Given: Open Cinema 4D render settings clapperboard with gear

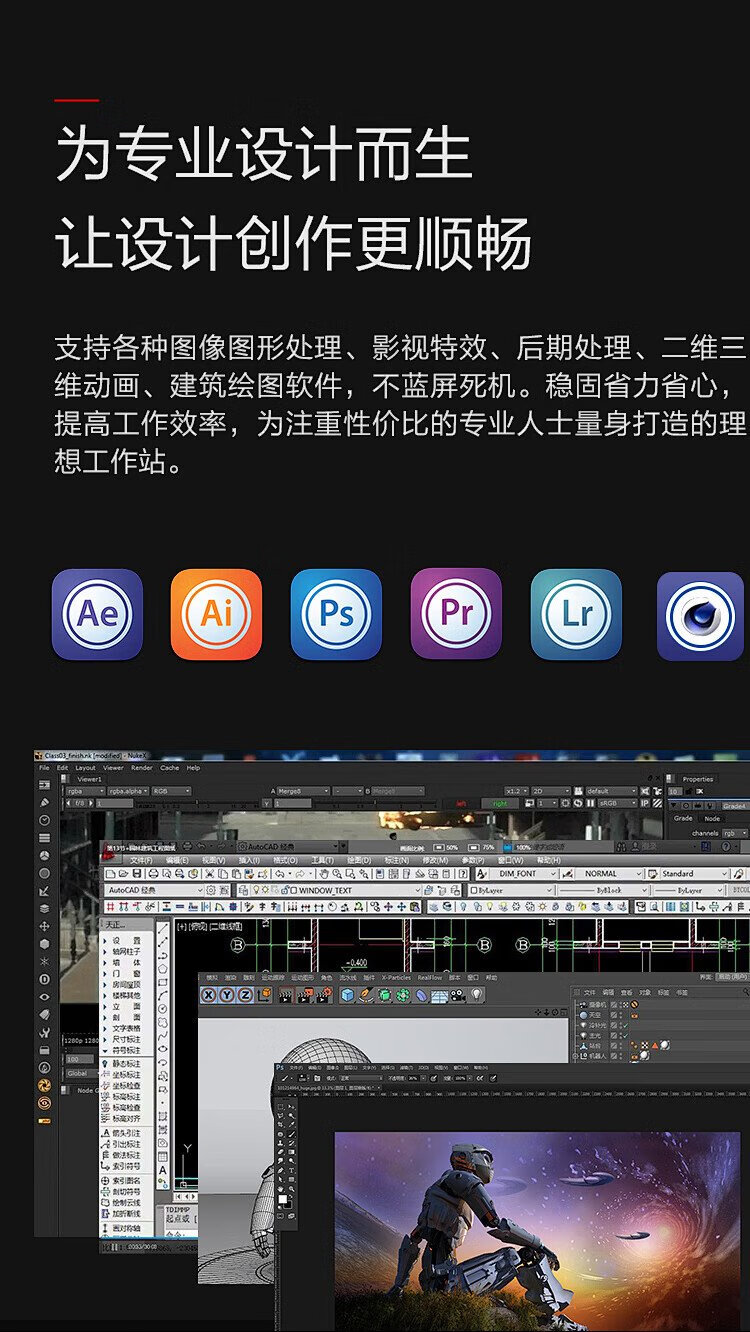Looking at the screenshot, I should pyautogui.click(x=323, y=995).
